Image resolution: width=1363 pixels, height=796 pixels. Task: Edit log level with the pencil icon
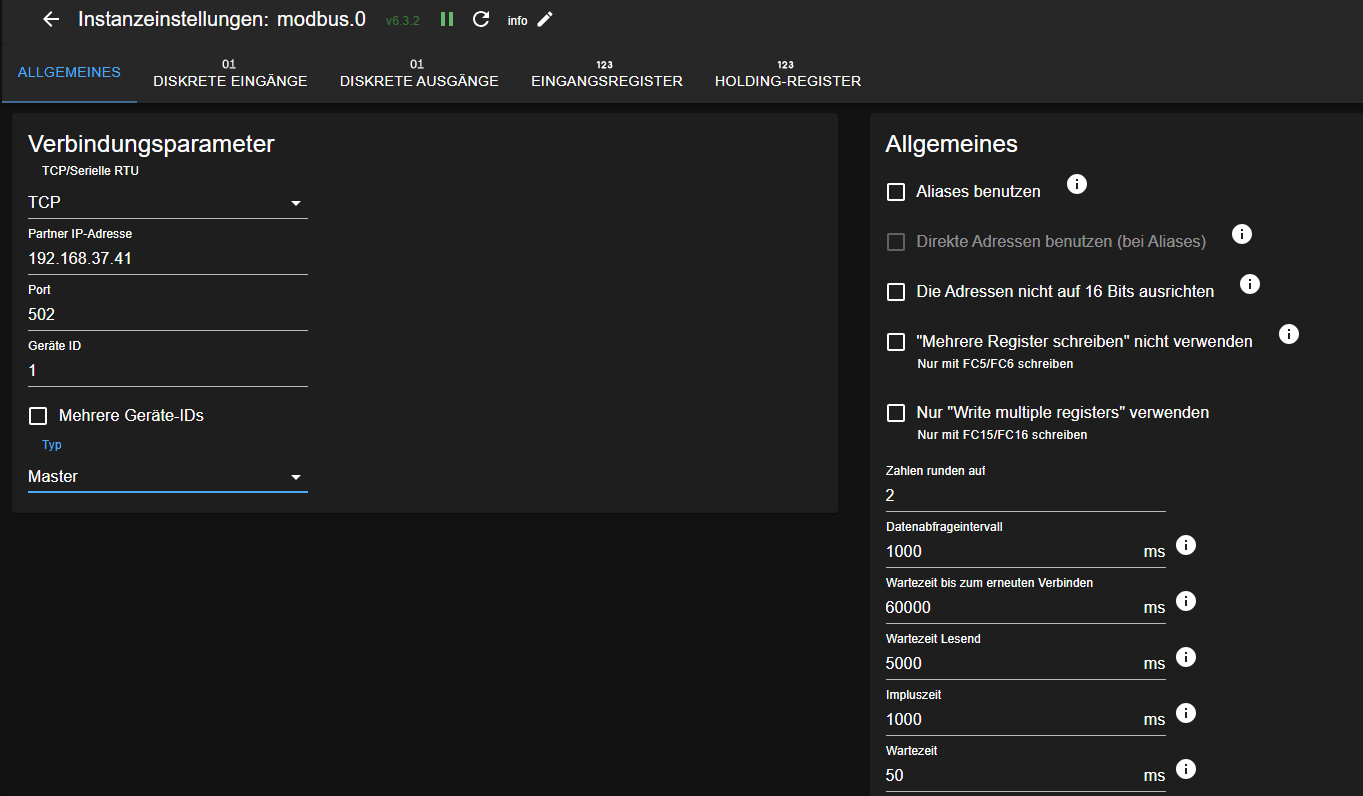point(545,19)
